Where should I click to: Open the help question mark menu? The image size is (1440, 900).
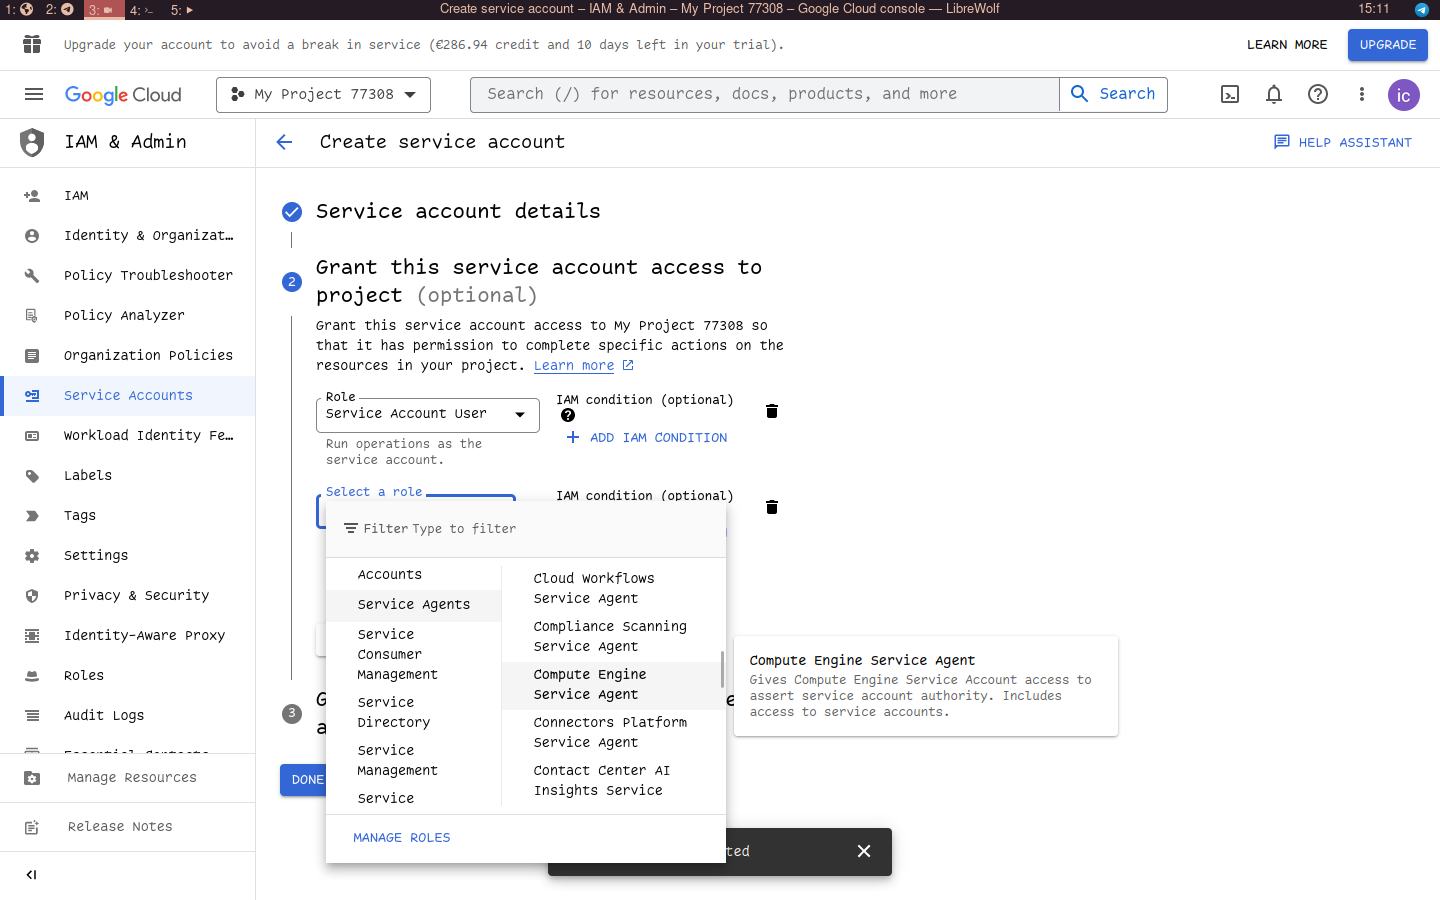1317,94
